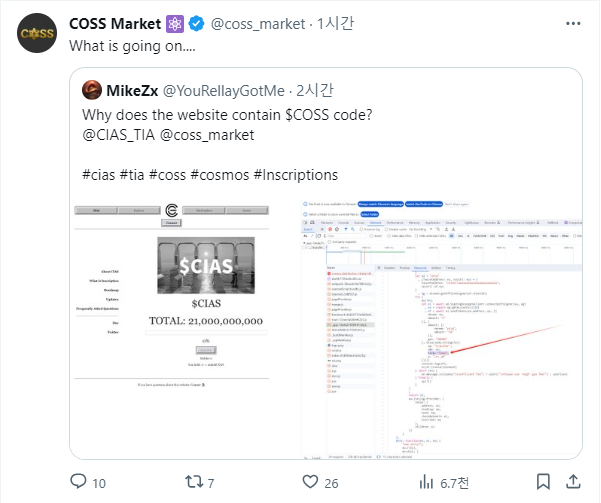The image size is (601, 503).
Task: Share the tweet with upload icon
Action: 573,482
